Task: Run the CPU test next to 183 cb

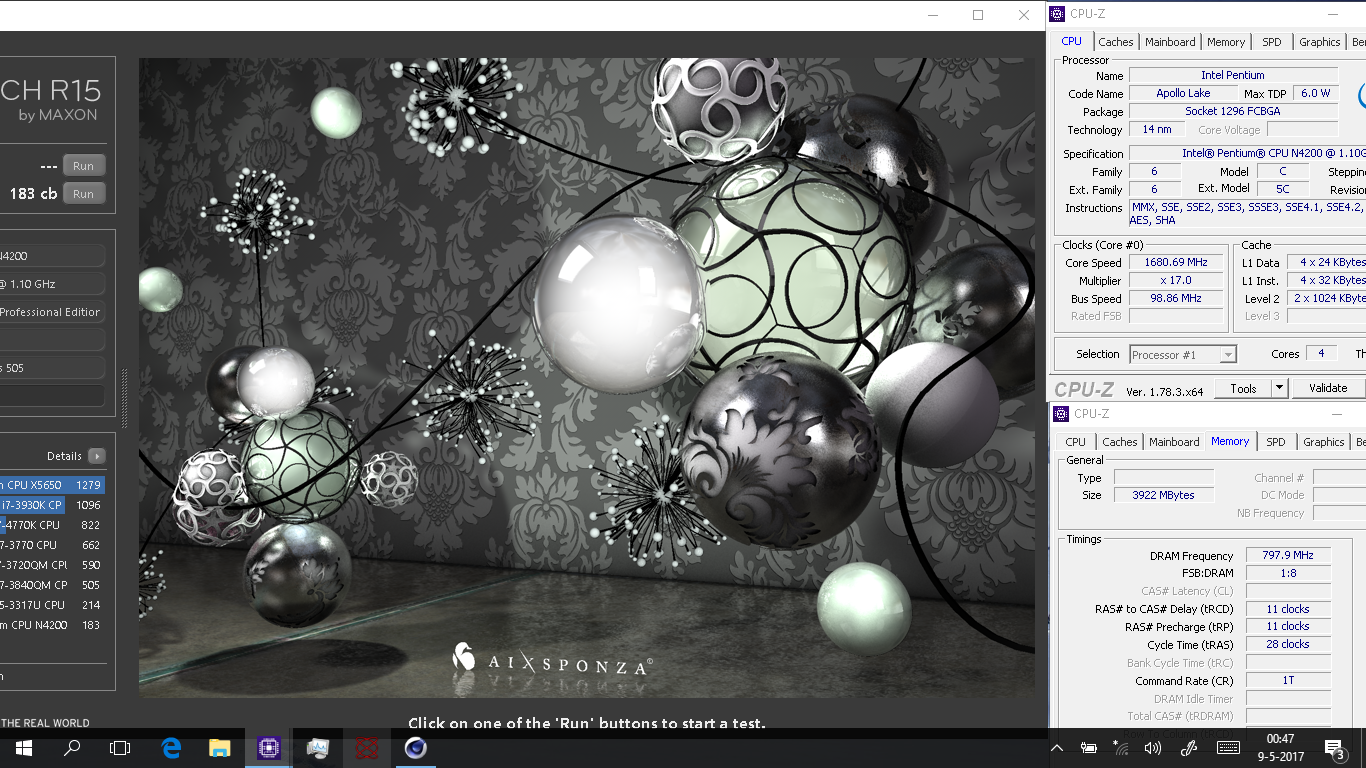Action: (x=84, y=194)
